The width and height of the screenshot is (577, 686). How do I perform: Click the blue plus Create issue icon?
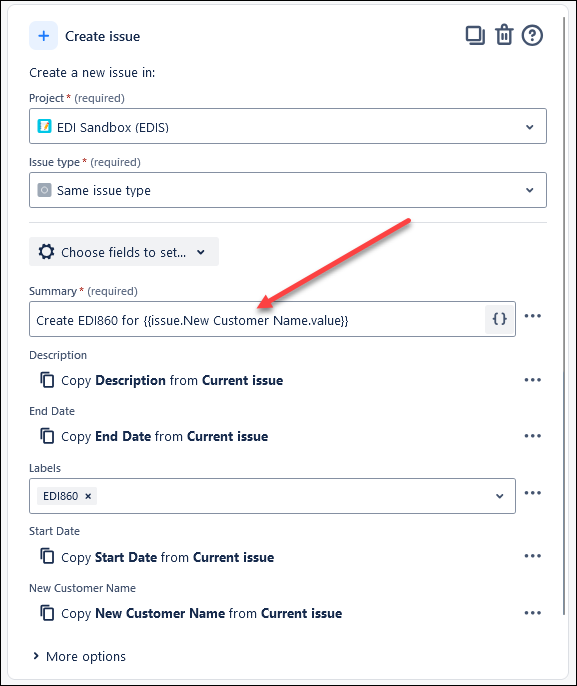click(43, 36)
